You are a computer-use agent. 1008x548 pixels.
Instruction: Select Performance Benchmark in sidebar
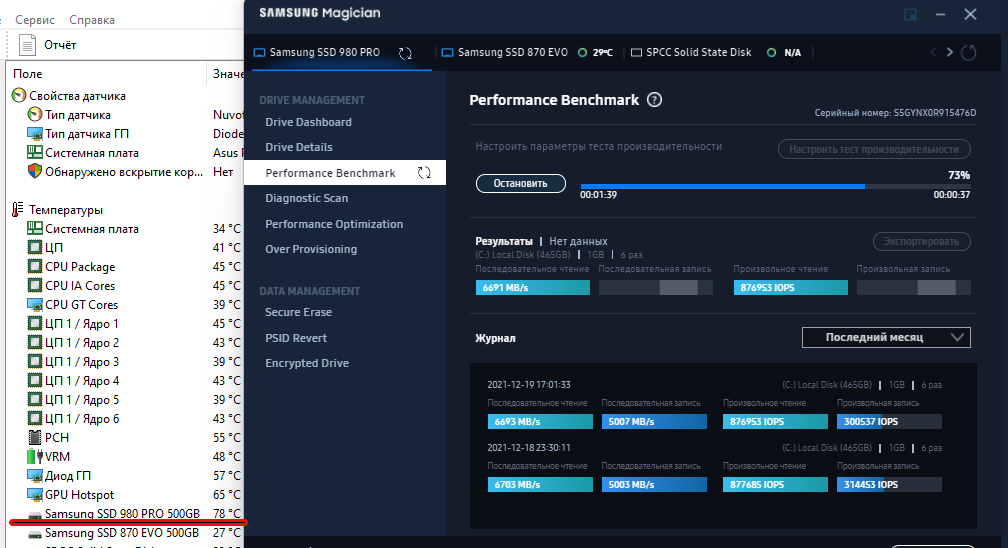click(345, 172)
